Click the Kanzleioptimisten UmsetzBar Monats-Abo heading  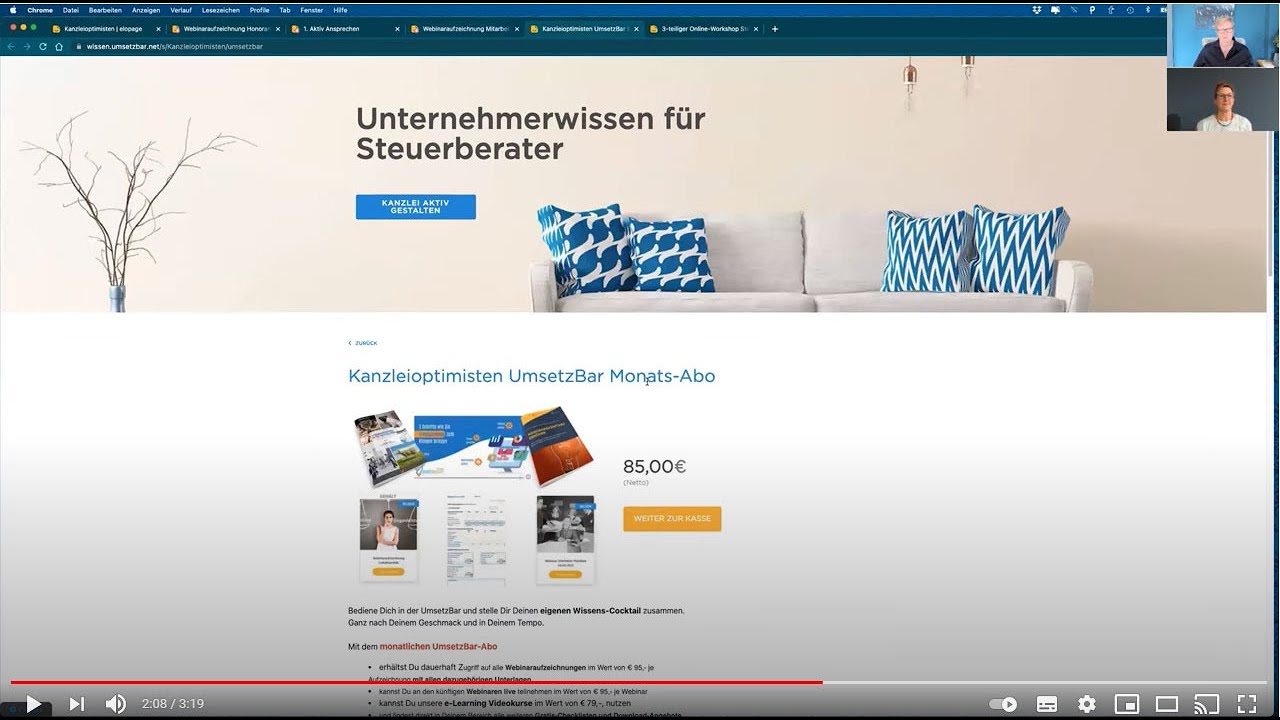click(x=531, y=376)
